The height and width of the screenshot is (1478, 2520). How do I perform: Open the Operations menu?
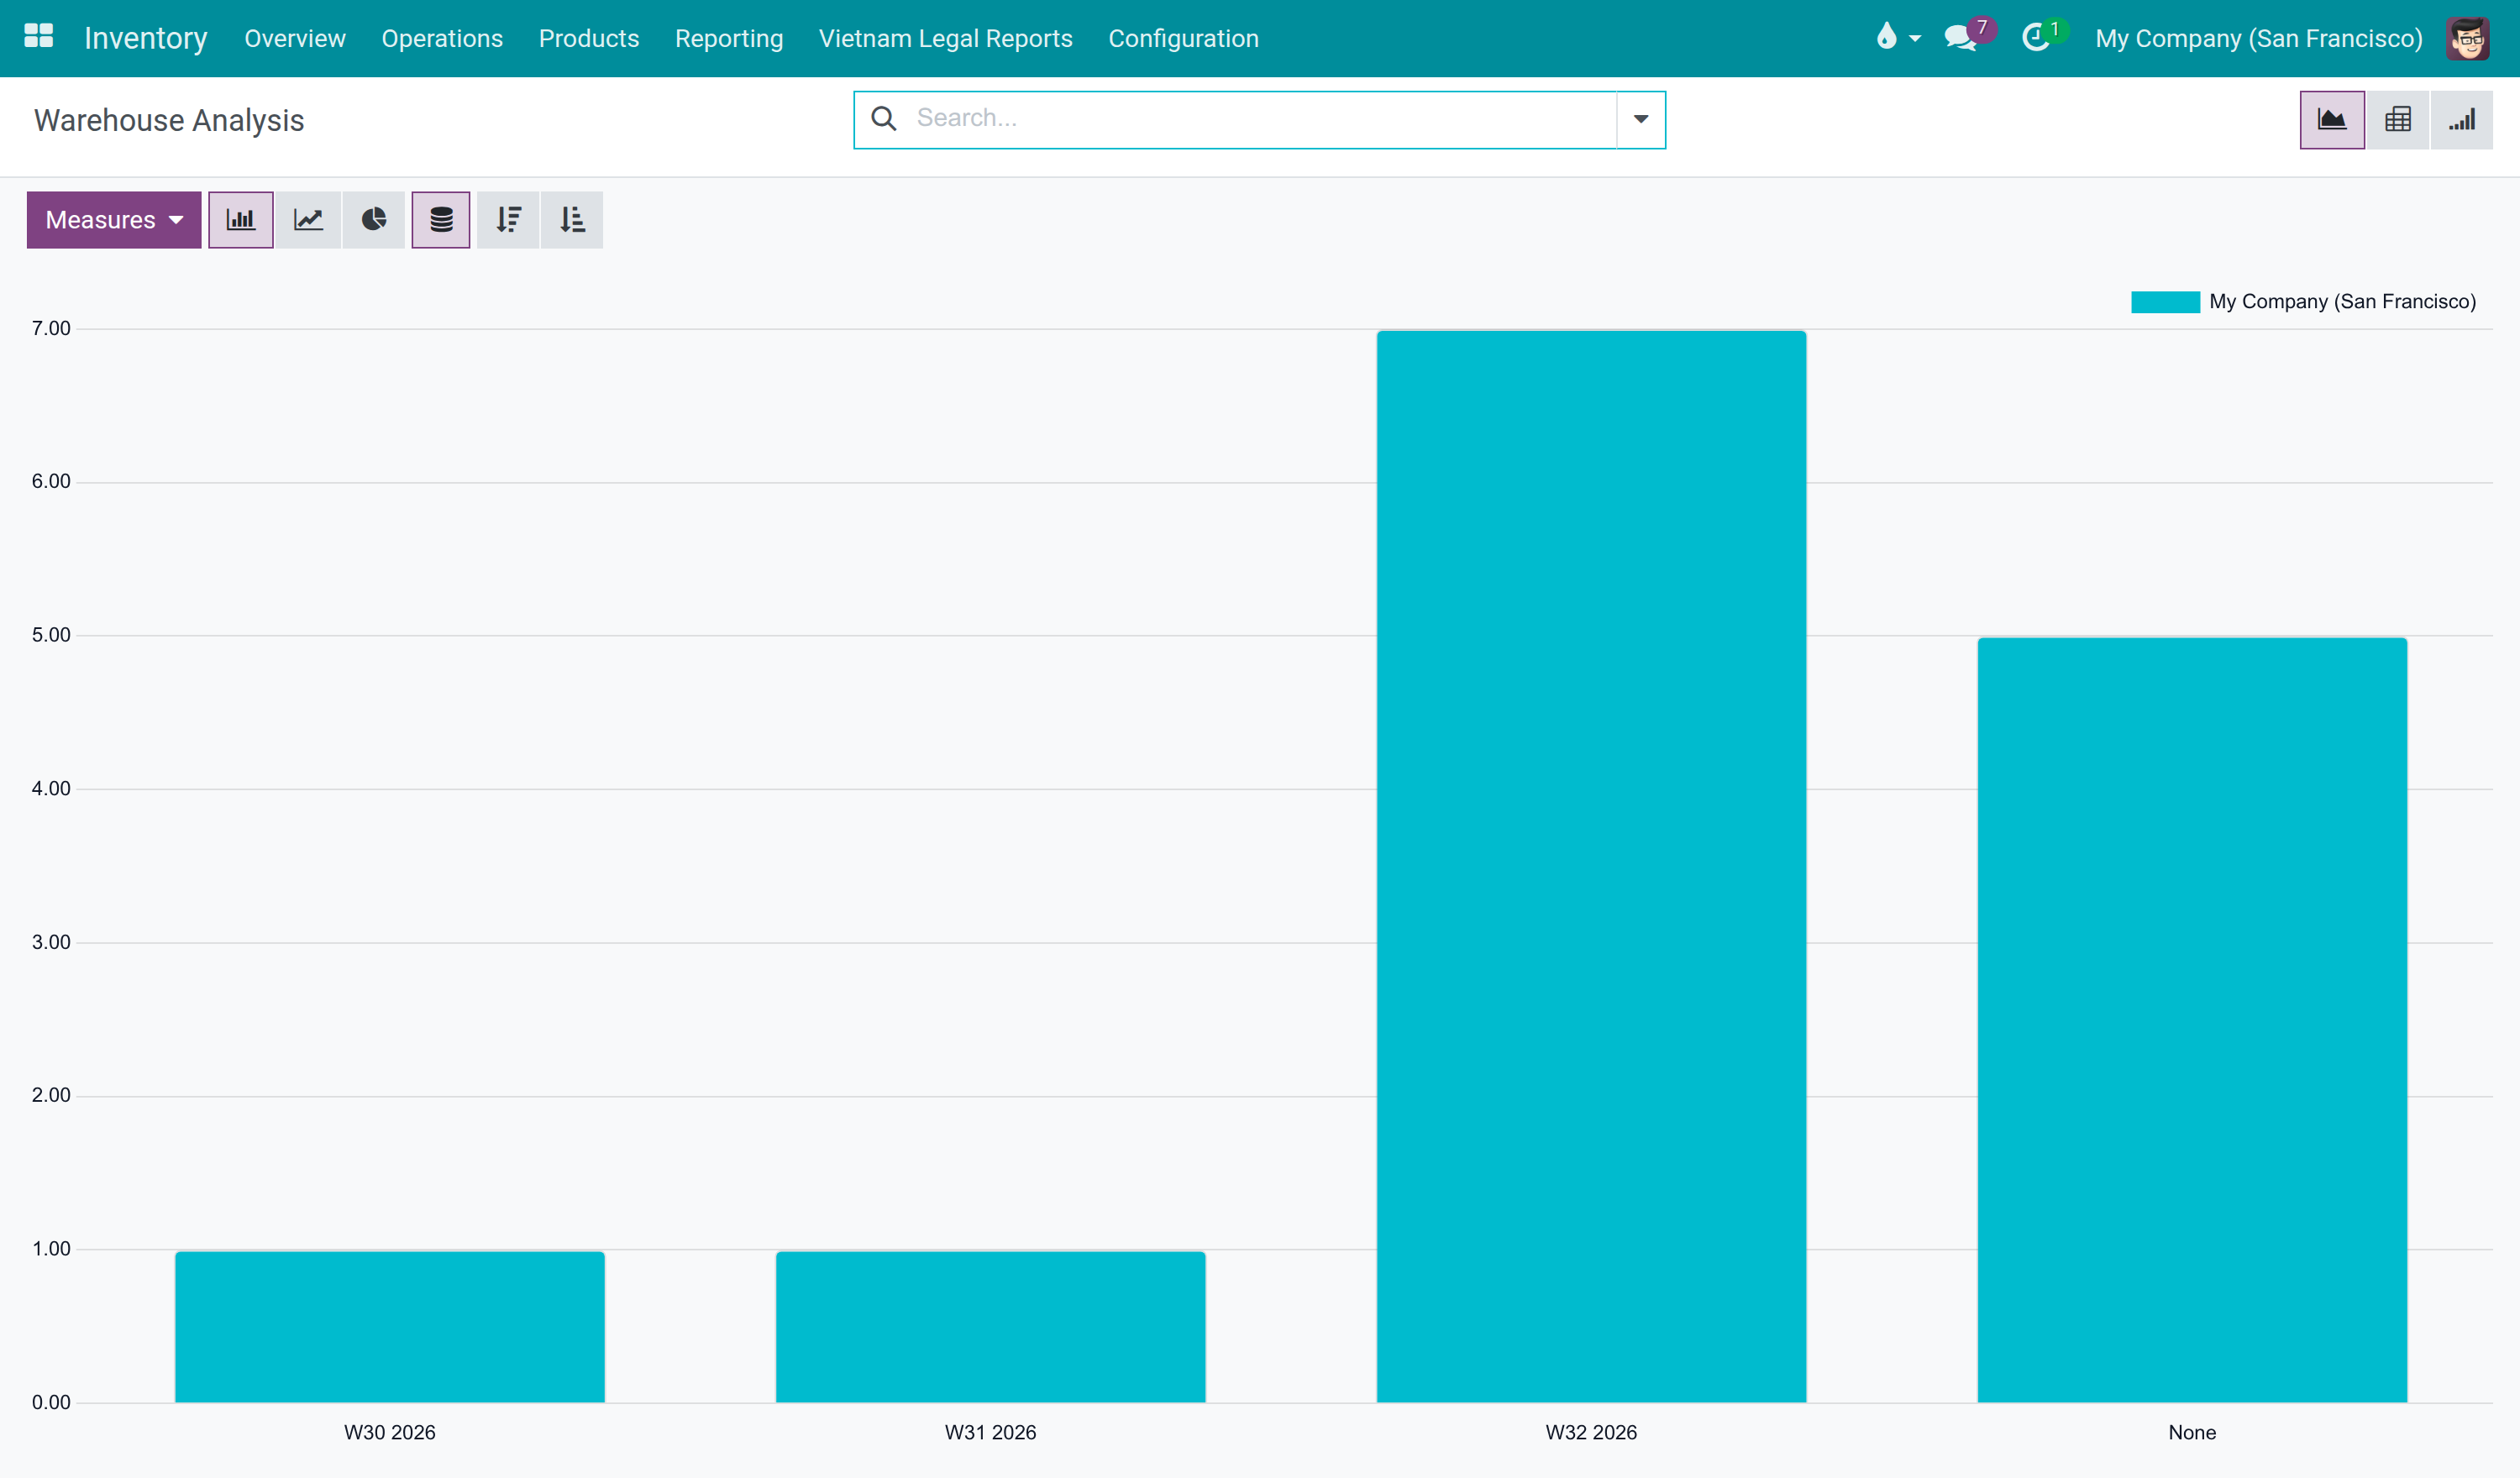pyautogui.click(x=442, y=38)
